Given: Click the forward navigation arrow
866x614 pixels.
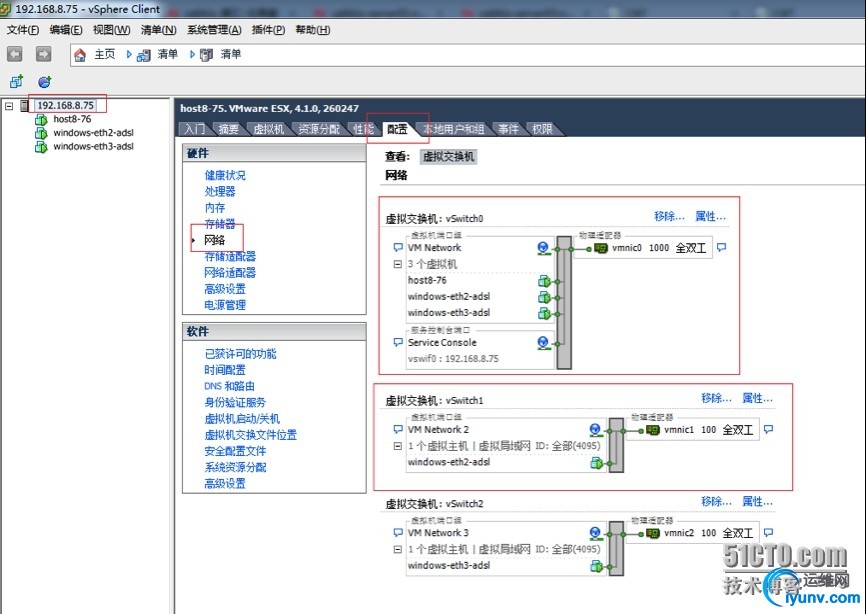Looking at the screenshot, I should tap(44, 54).
